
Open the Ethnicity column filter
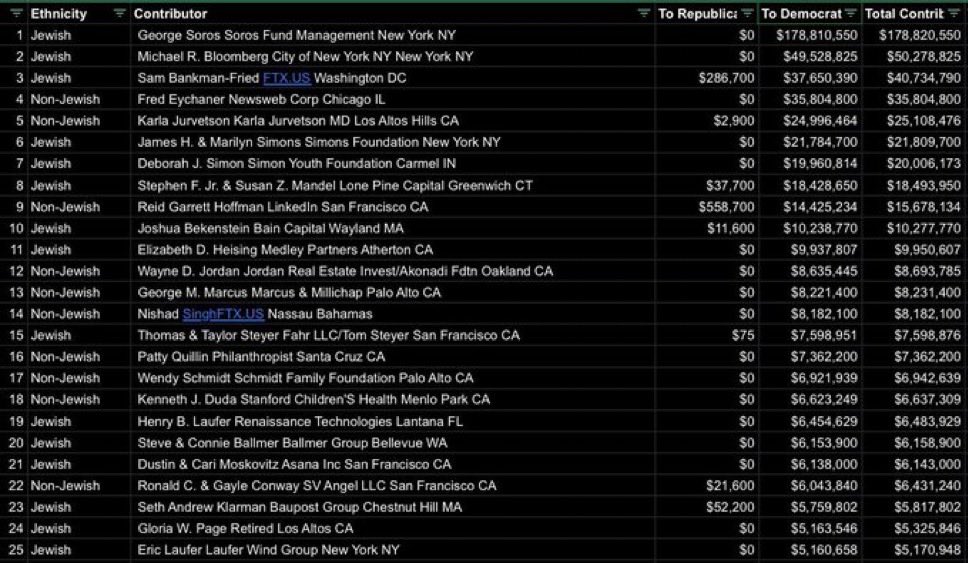(120, 14)
